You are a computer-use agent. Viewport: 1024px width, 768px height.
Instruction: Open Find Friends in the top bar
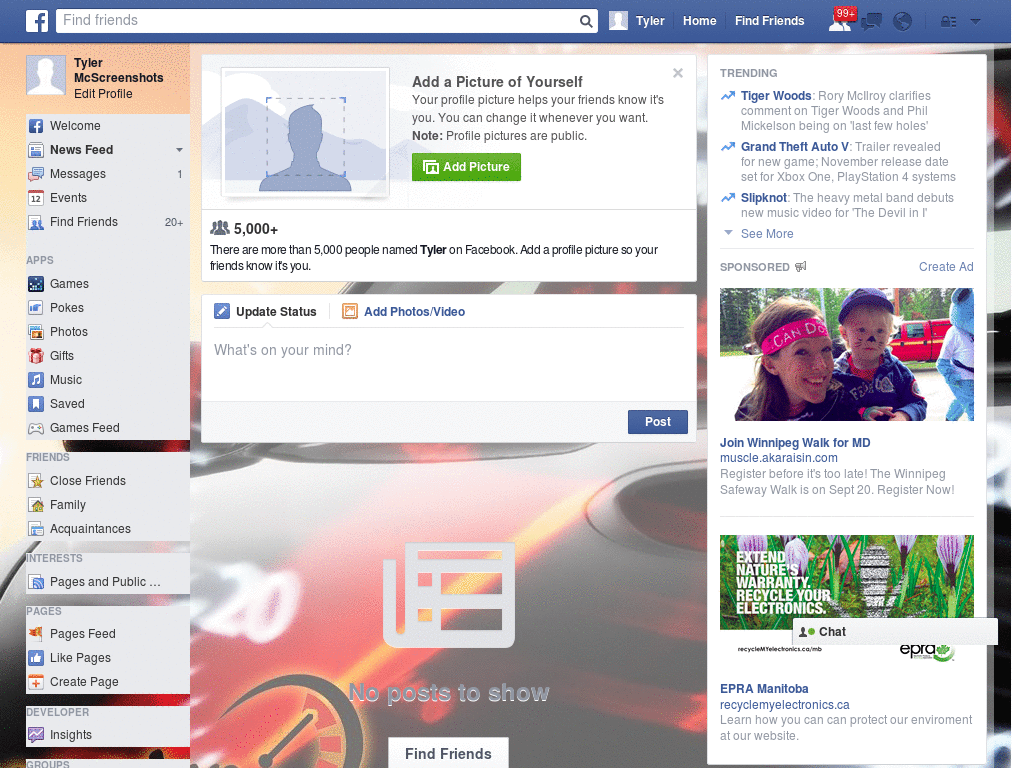coord(769,21)
